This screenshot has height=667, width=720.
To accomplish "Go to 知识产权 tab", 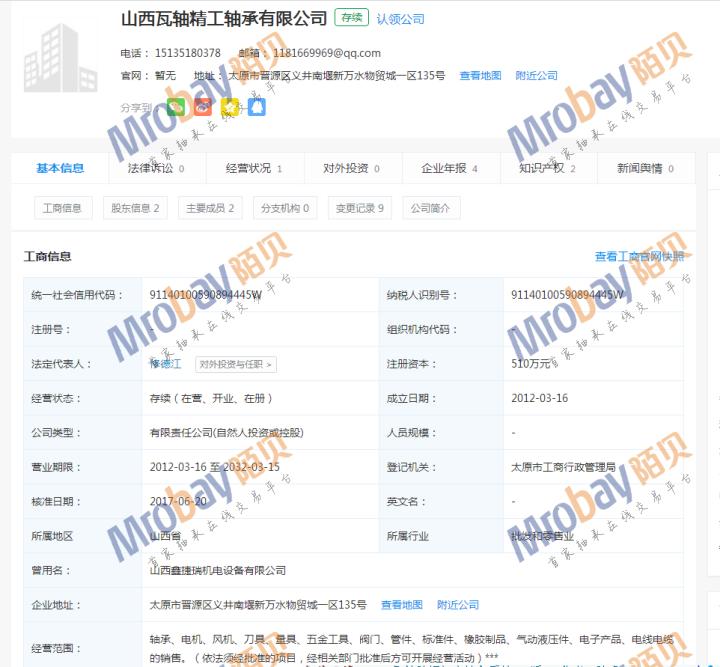I will click(547, 168).
